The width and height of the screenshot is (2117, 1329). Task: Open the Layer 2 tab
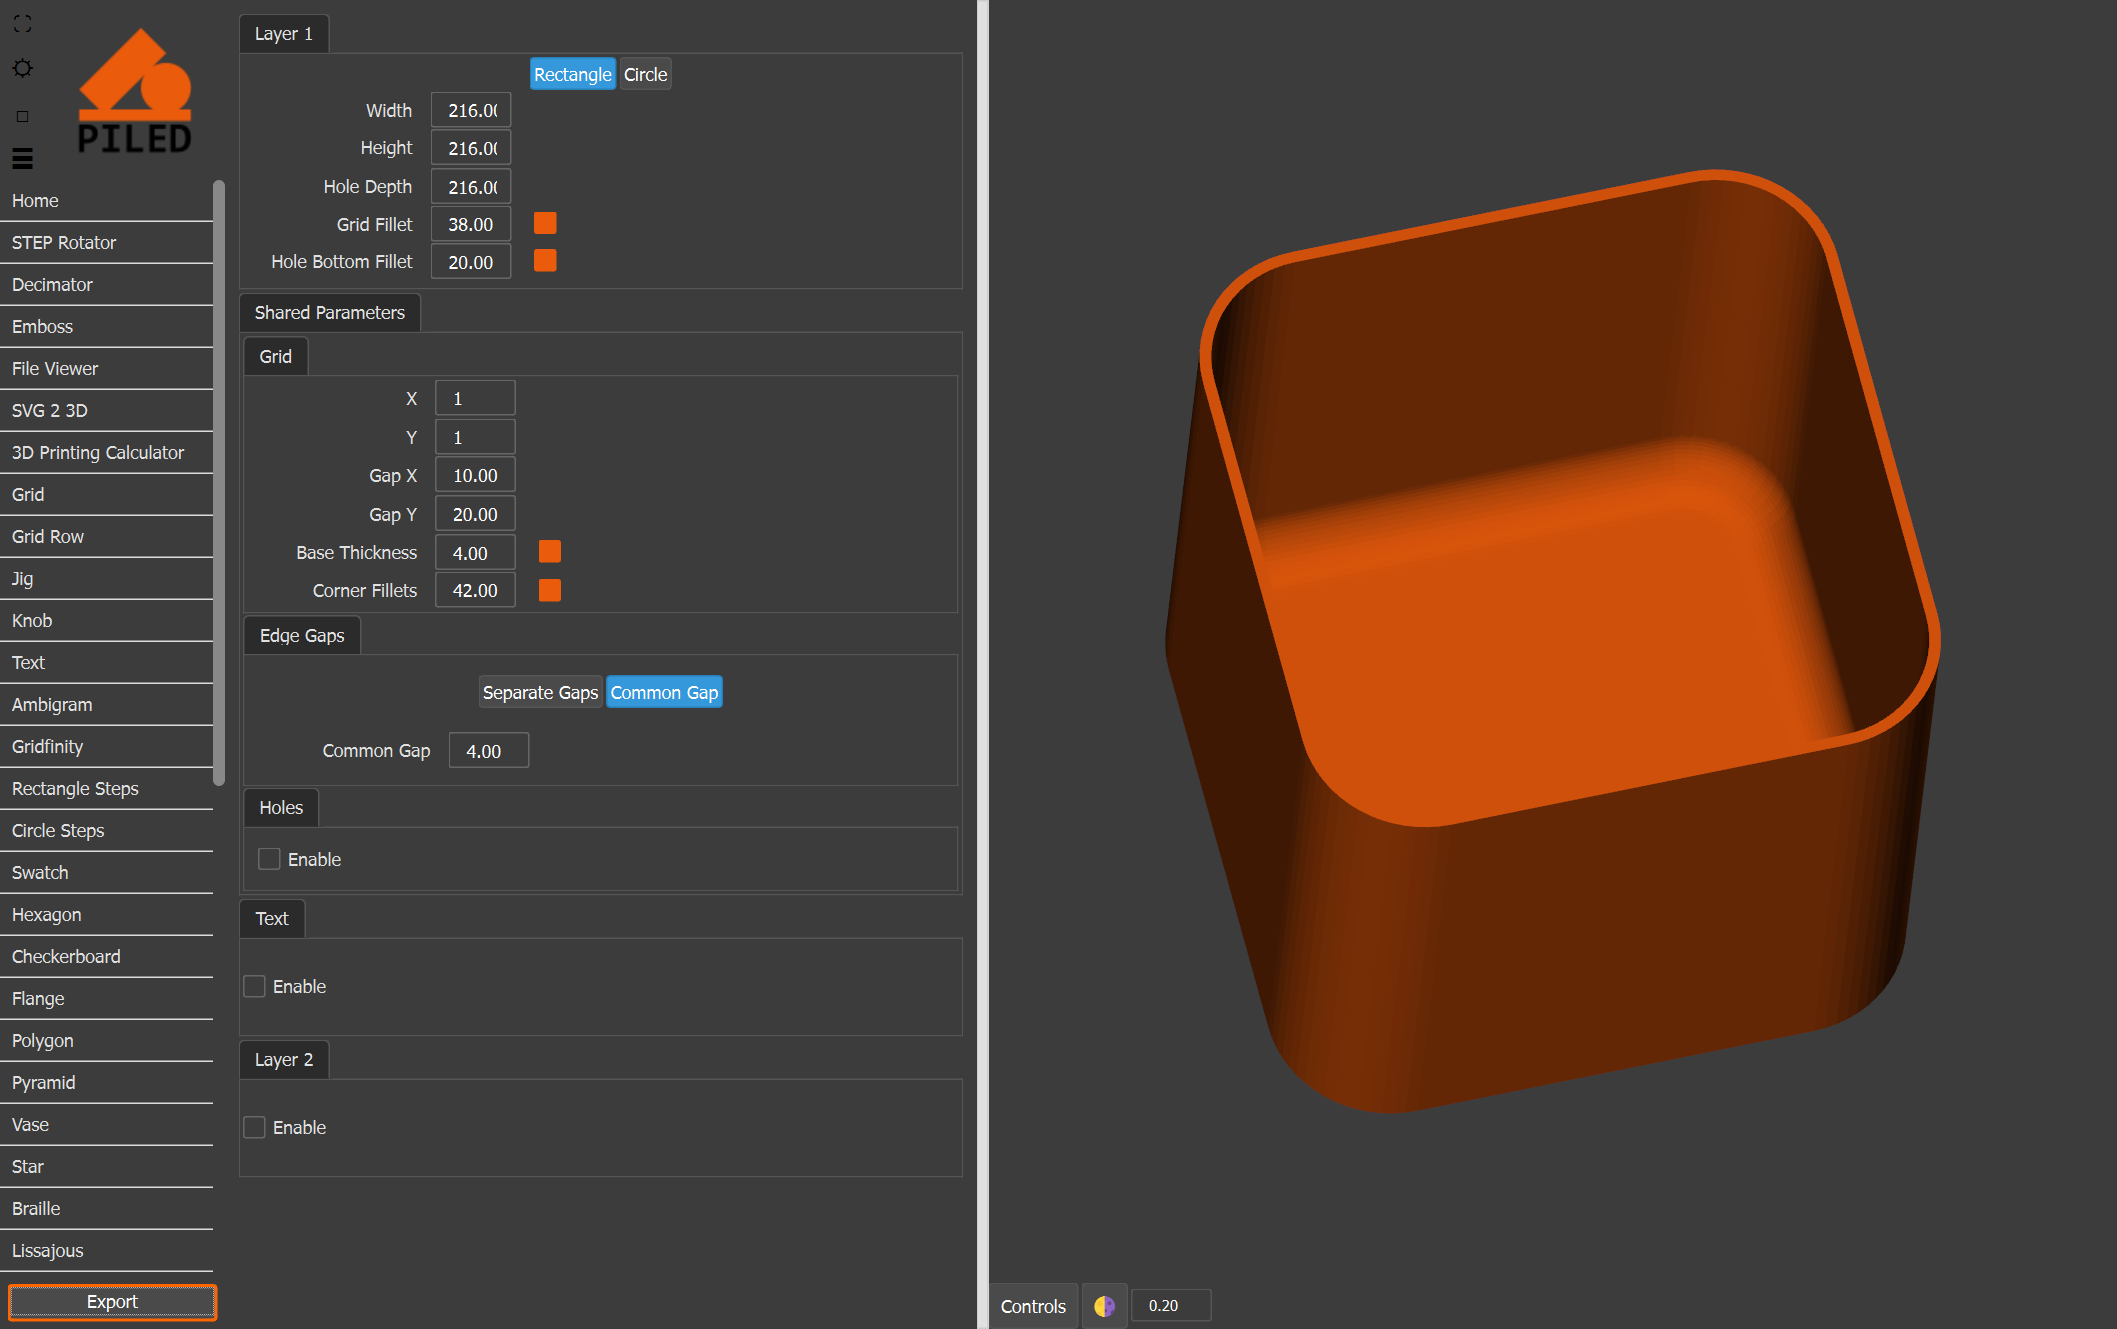click(x=284, y=1060)
